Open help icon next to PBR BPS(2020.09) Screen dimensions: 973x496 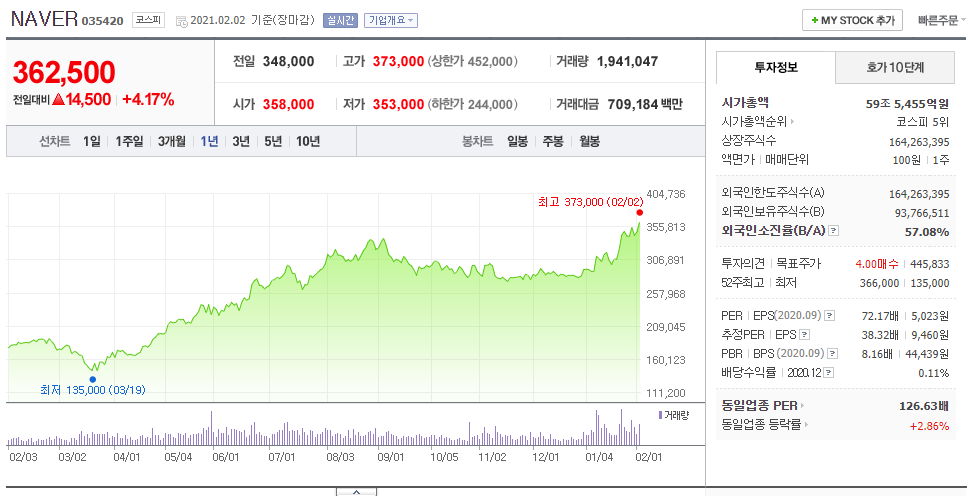click(833, 354)
